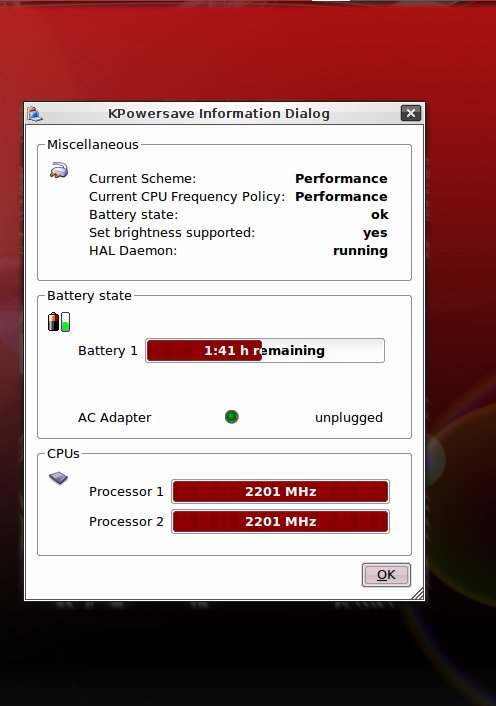This screenshot has height=706, width=496.
Task: Click the Battery 1 label
Action: pos(108,350)
